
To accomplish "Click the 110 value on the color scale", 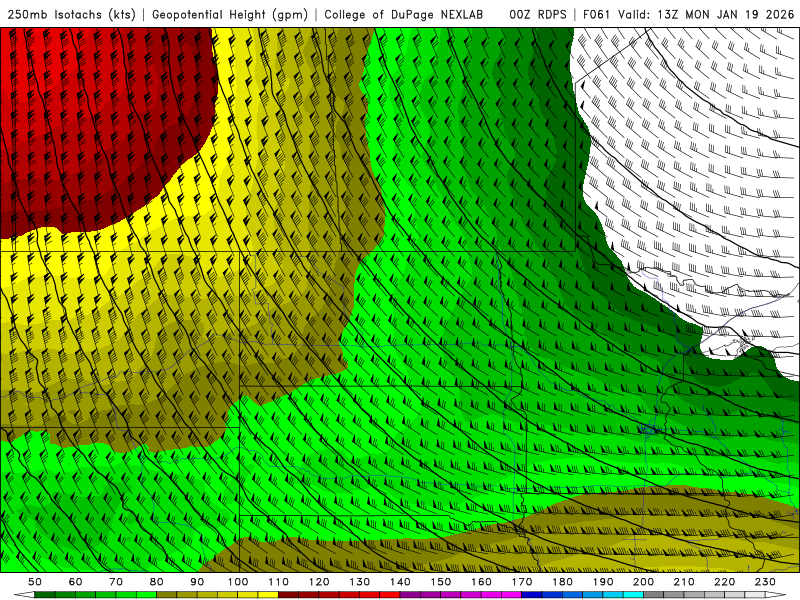I will [279, 582].
